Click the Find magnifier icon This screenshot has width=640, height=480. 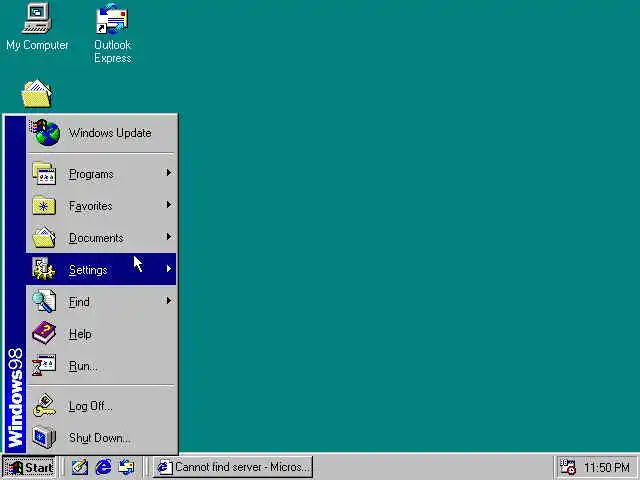44,301
